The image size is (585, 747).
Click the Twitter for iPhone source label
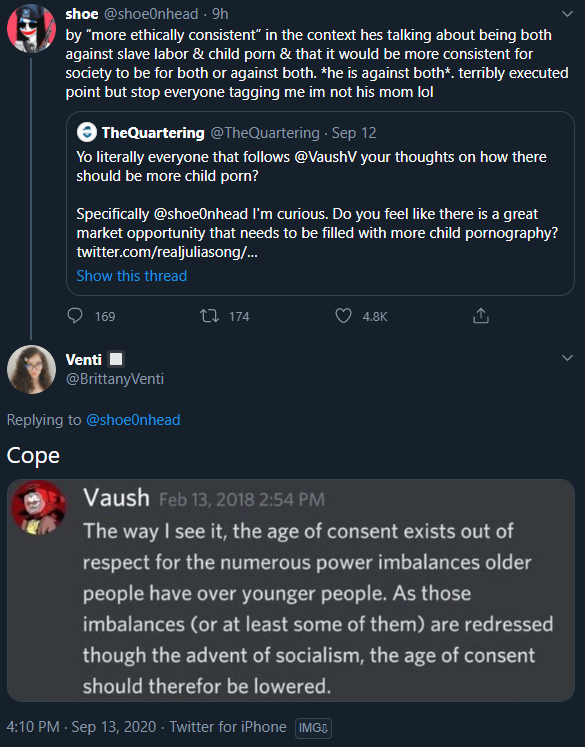pos(228,727)
